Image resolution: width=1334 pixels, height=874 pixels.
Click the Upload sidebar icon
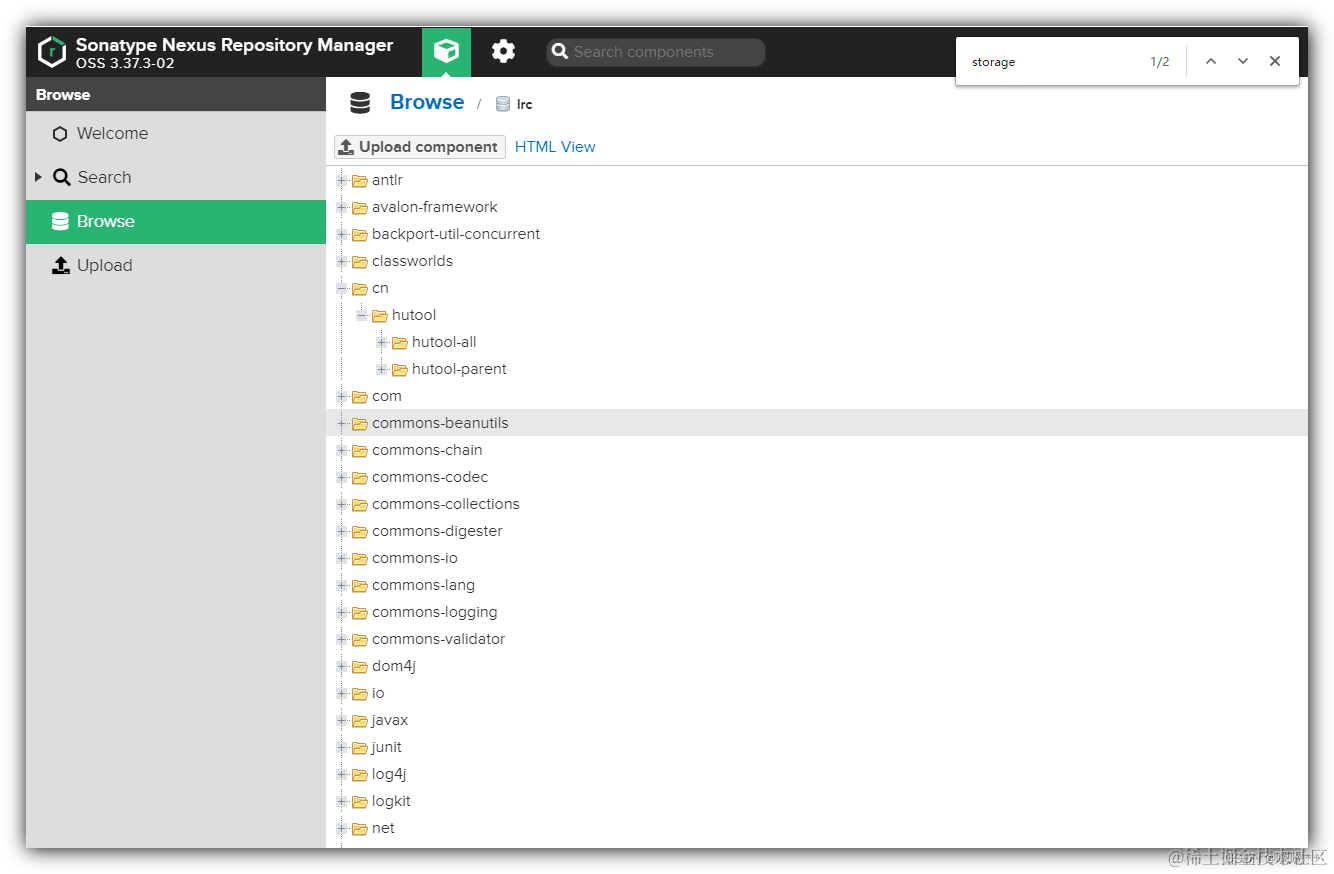click(60, 266)
